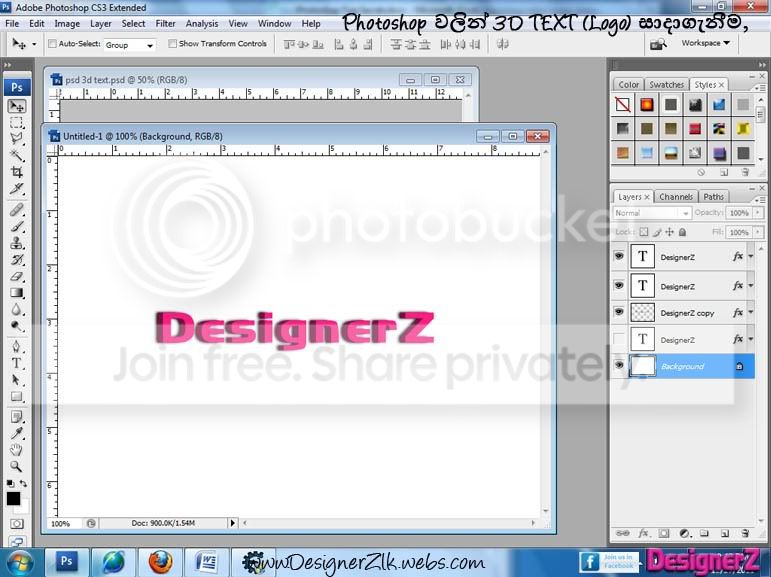The width and height of the screenshot is (771, 577).
Task: Select the Eraser tool
Action: (x=17, y=276)
